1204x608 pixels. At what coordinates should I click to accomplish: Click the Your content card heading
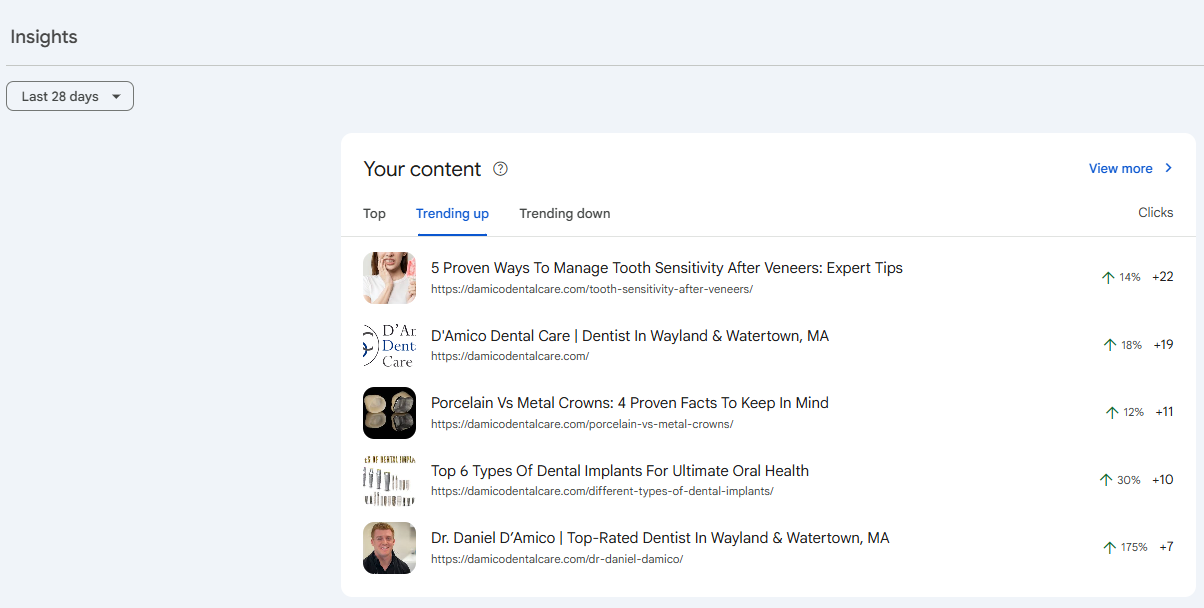coord(422,169)
